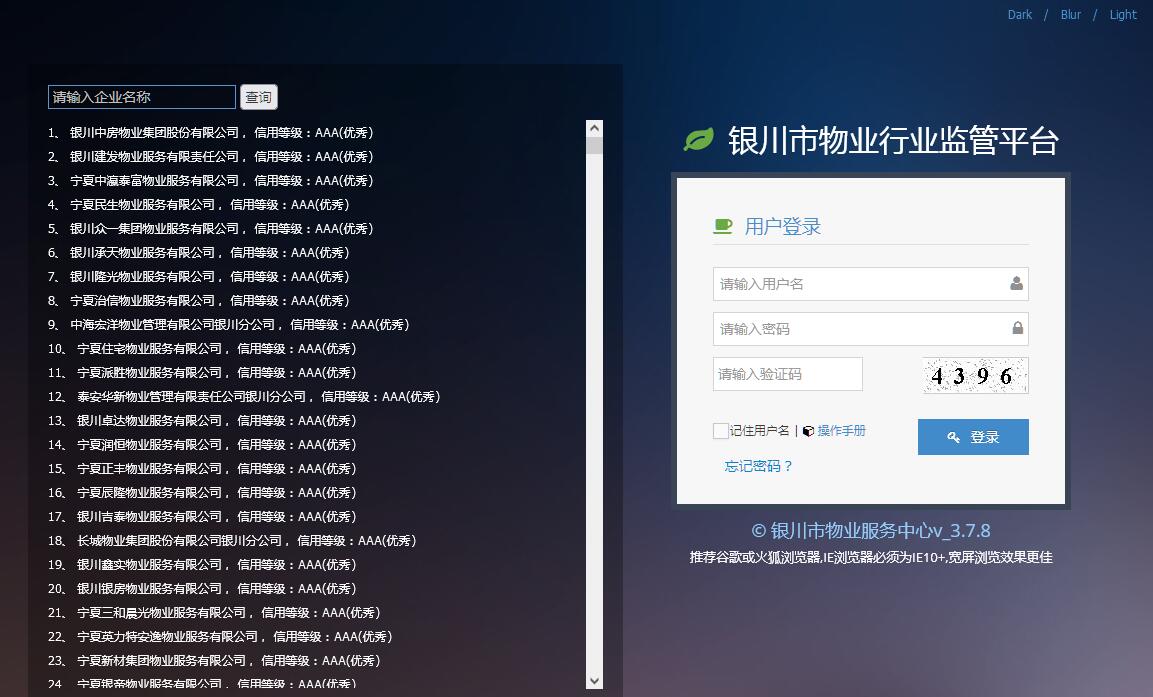Focus the 请输入企业名称 search field
This screenshot has height=697, width=1153.
point(142,97)
